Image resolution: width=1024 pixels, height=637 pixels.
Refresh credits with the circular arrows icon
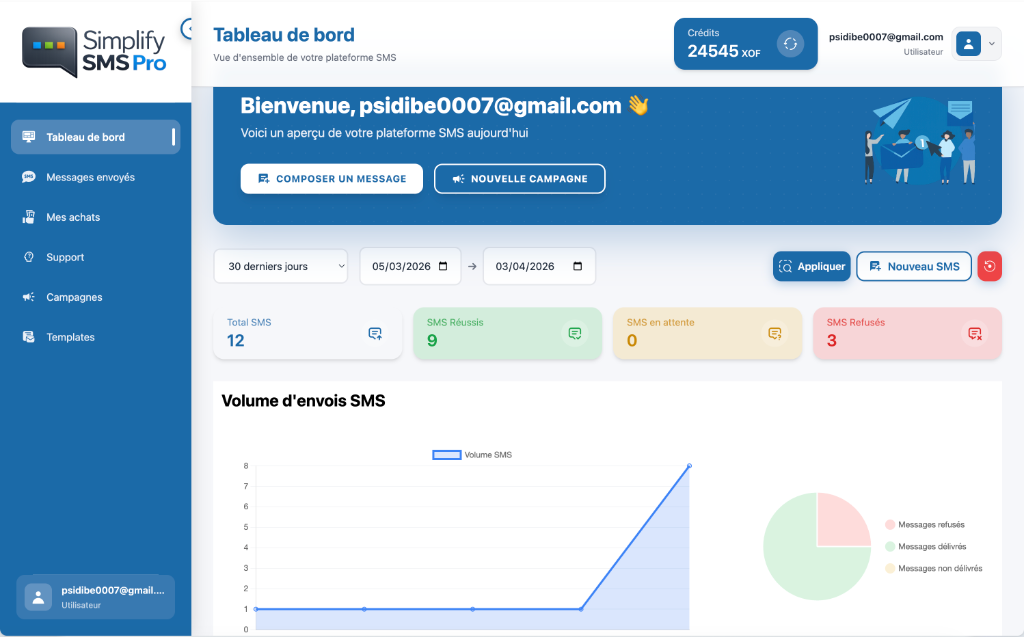click(789, 43)
